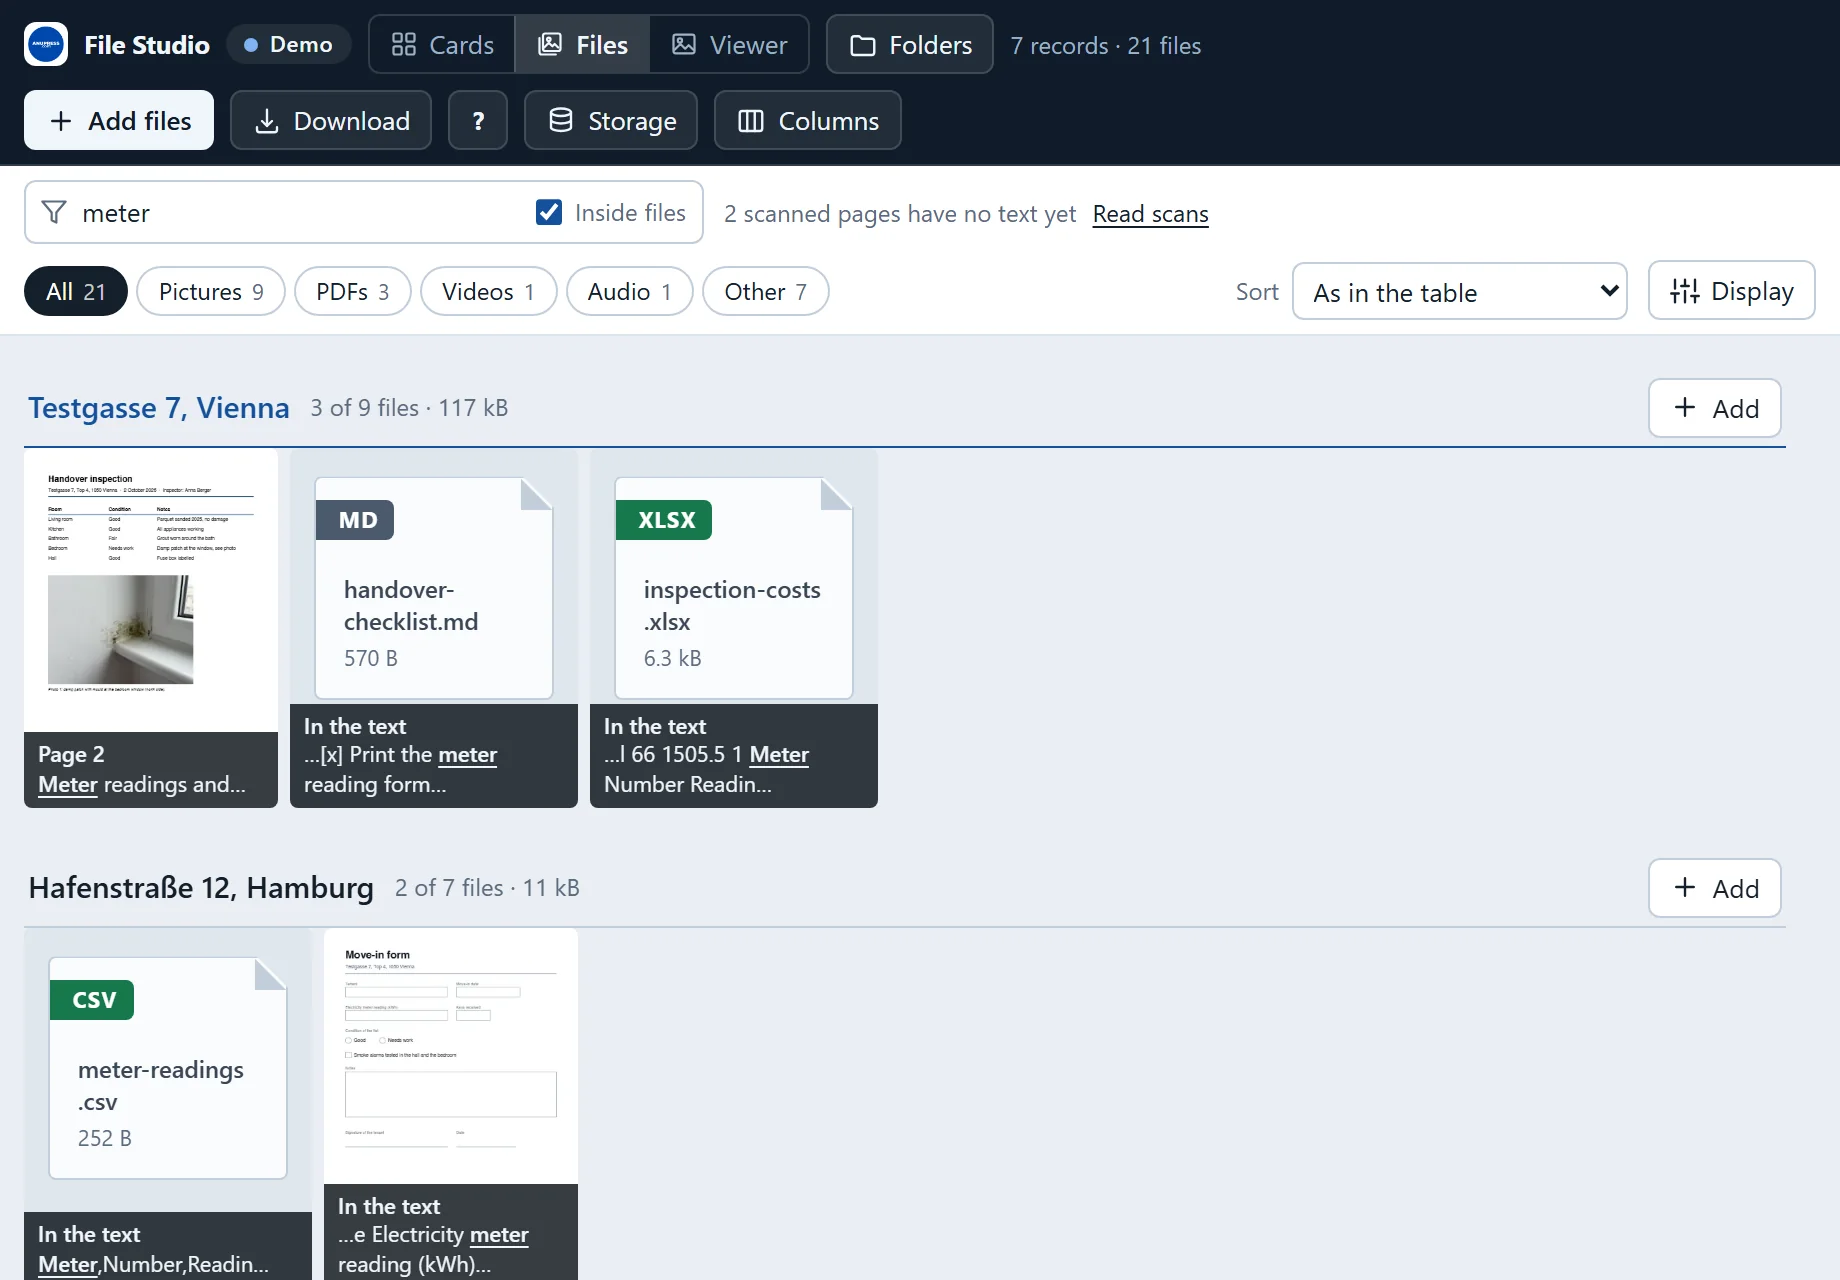
Task: Open the Display options
Action: tap(1732, 290)
